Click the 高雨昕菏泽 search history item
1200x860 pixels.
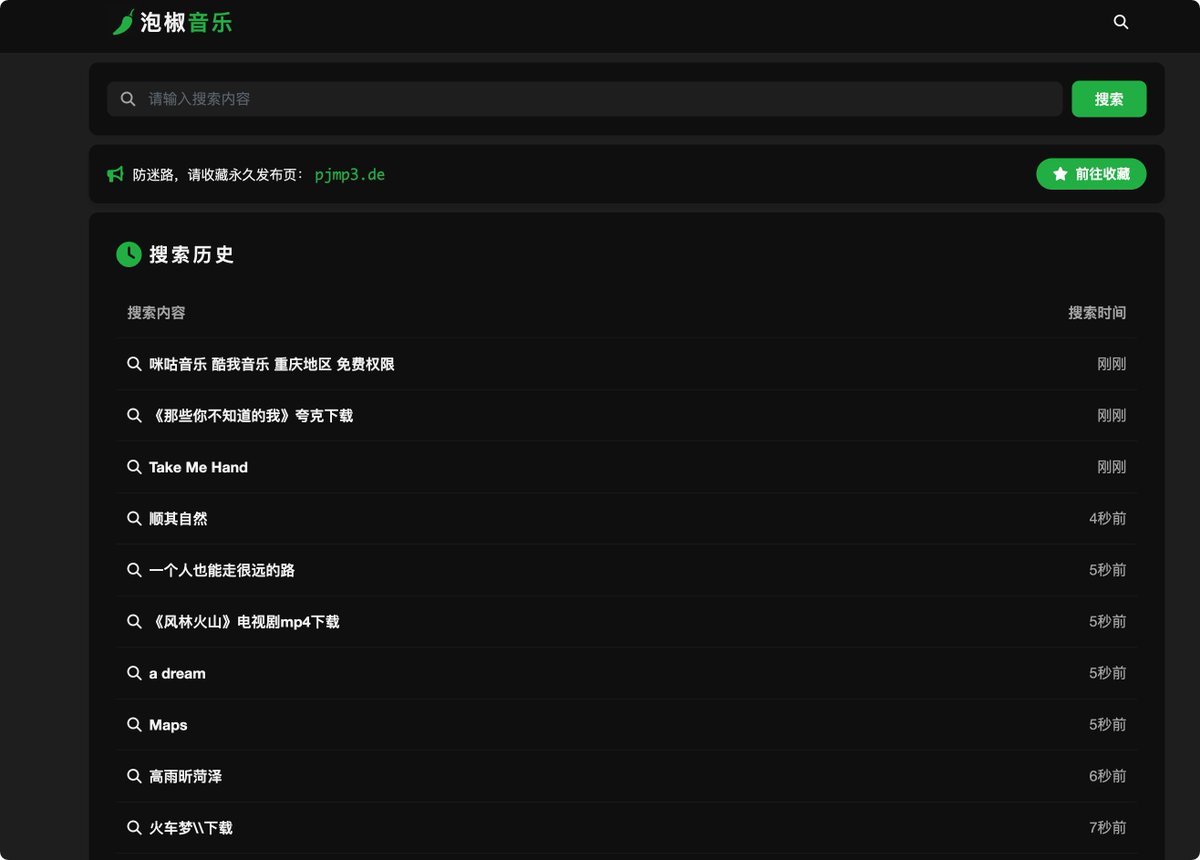coord(186,776)
